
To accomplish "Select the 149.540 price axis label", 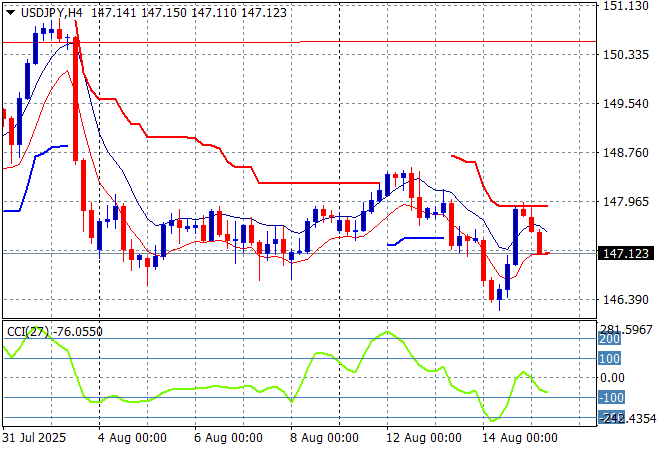I will (626, 104).
